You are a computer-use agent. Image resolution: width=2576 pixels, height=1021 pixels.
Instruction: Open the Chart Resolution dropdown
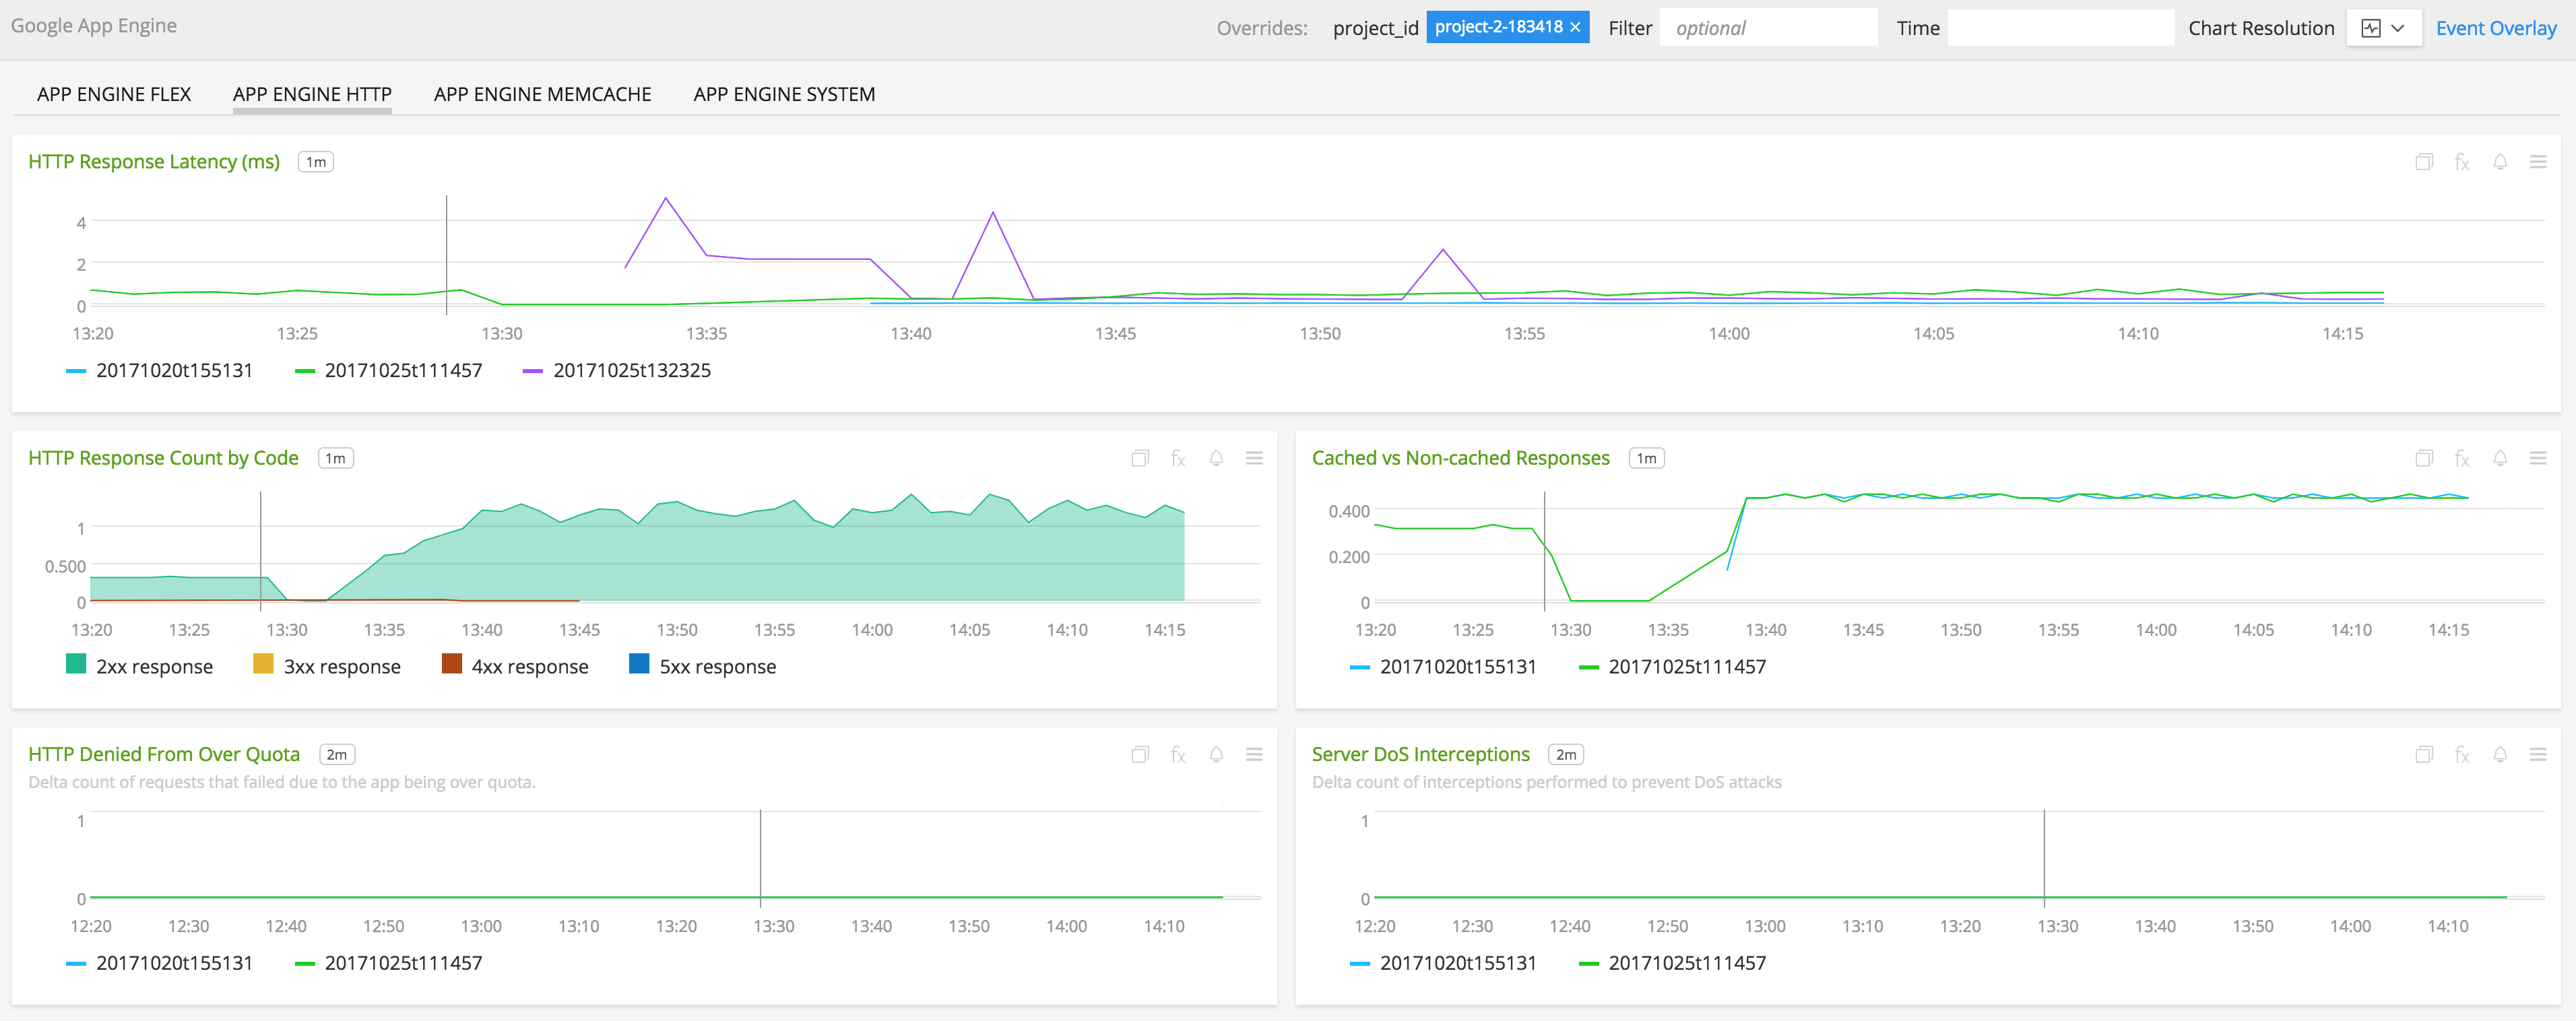click(x=2383, y=28)
